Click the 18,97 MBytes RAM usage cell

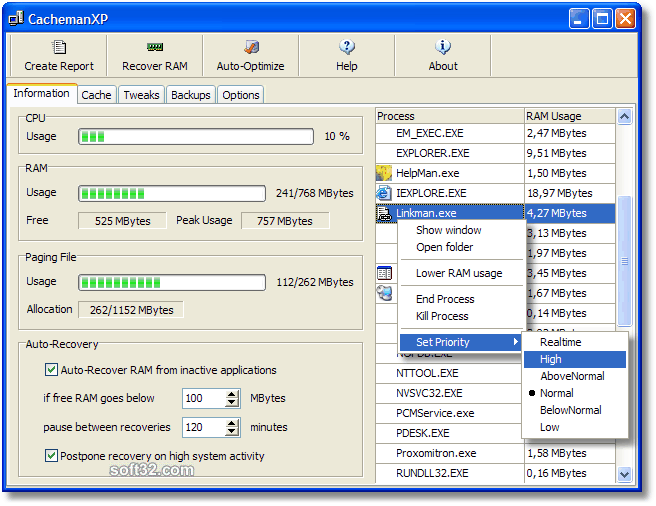[x=570, y=193]
